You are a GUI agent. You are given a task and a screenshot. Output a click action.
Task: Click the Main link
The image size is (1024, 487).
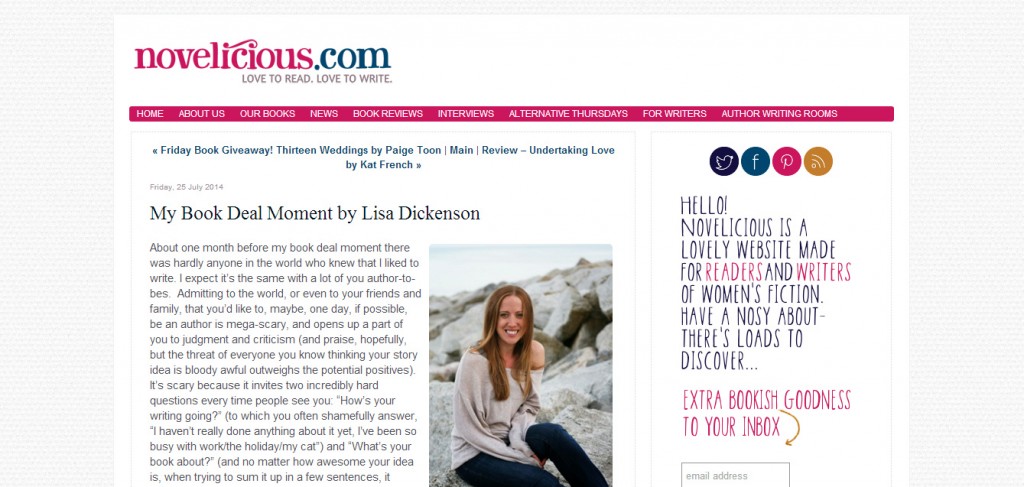coord(461,150)
